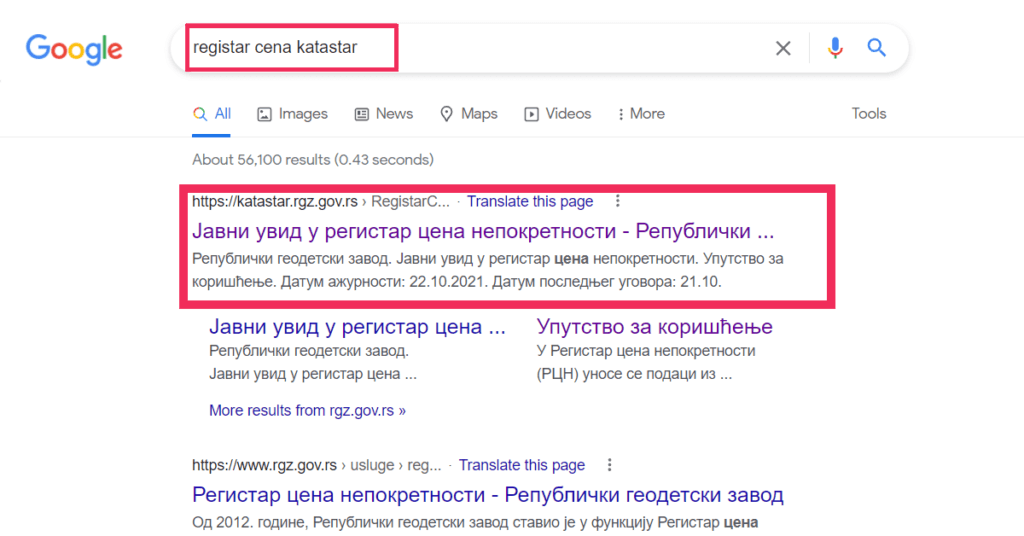This screenshot has width=1024, height=536.
Task: Open the 'Упутство за коришћење' sitelink
Action: tap(654, 326)
